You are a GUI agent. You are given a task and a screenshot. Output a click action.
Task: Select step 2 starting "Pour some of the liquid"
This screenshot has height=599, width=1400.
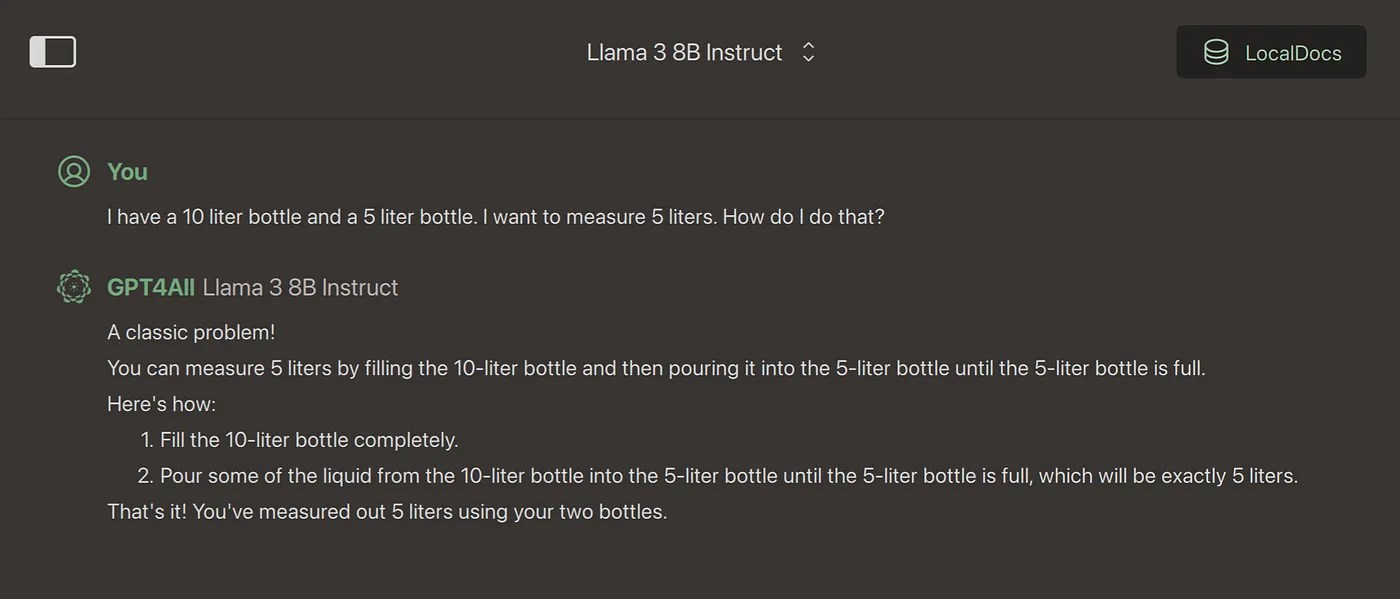coord(728,476)
